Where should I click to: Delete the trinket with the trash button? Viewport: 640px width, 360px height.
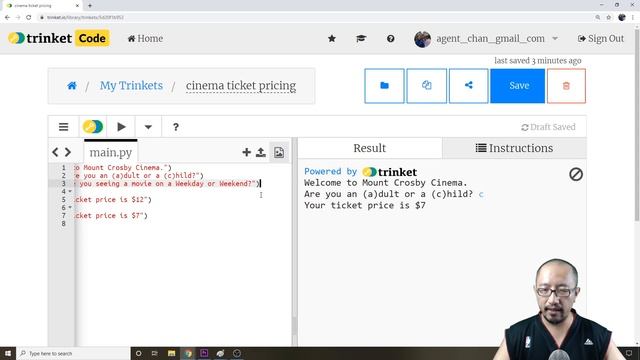click(x=566, y=86)
